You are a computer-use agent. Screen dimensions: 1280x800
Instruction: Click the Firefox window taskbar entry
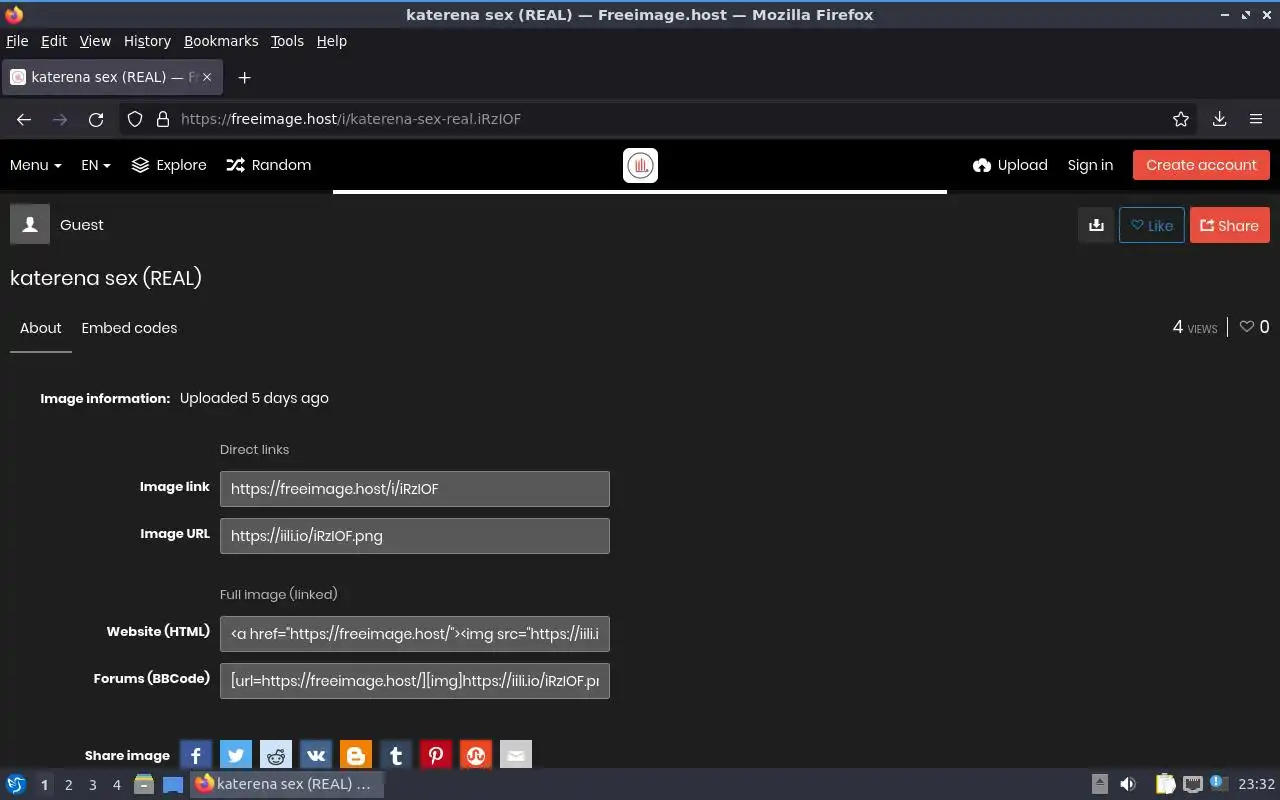[x=287, y=784]
